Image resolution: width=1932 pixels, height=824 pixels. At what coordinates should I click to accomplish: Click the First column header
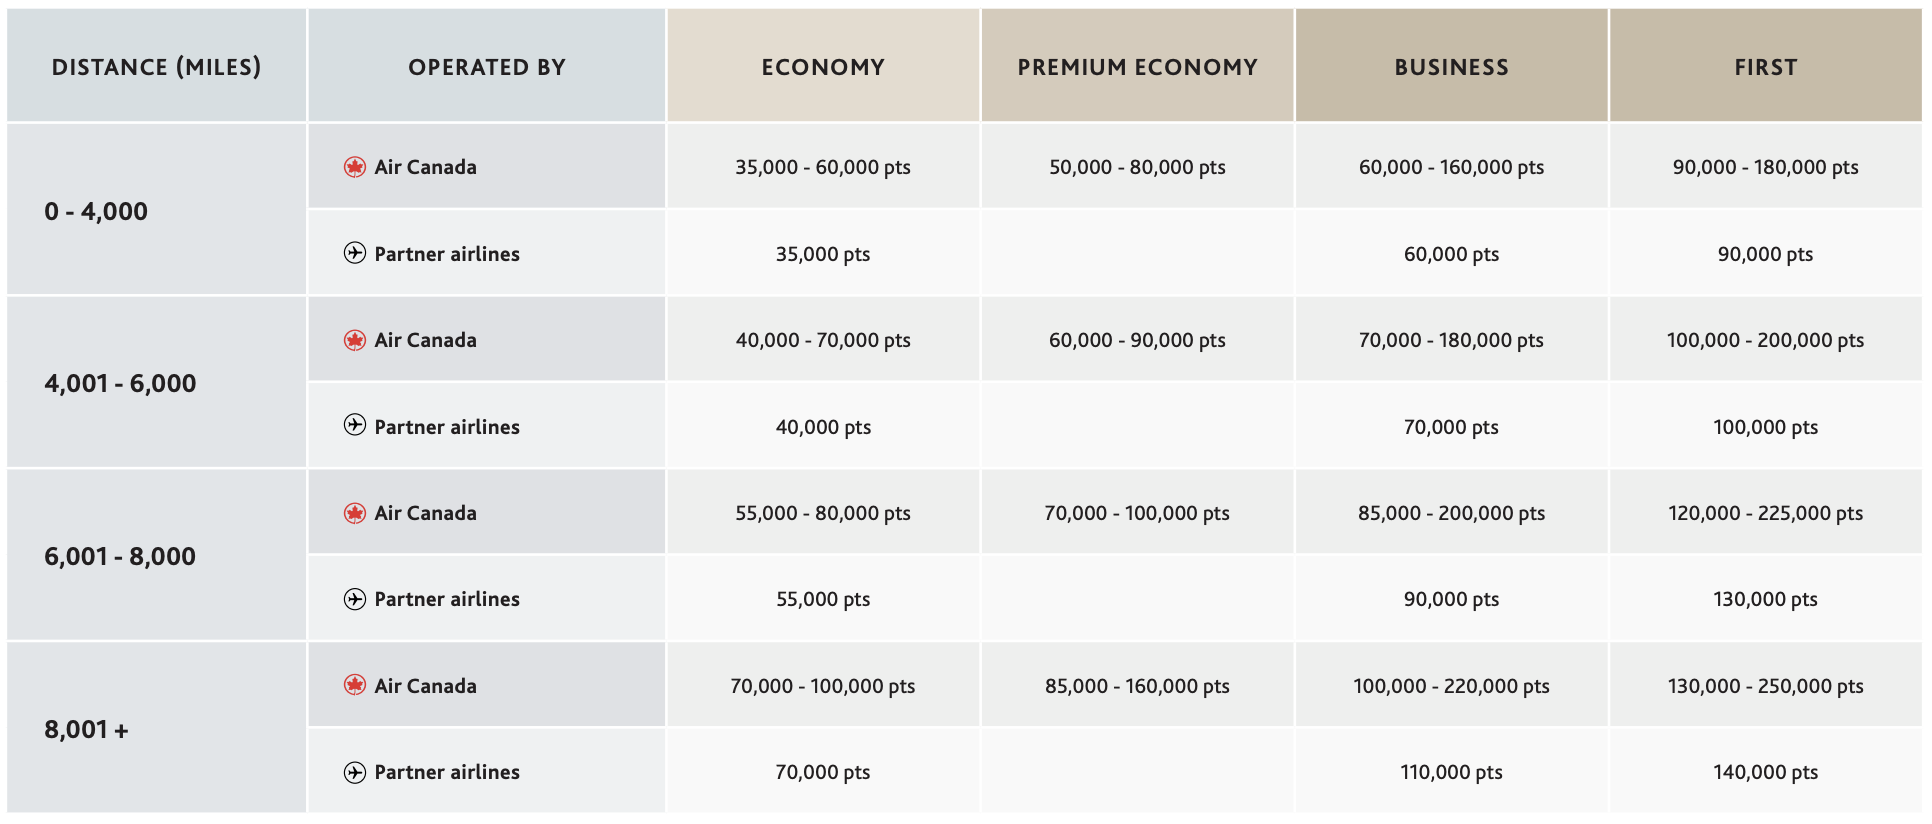click(1765, 67)
